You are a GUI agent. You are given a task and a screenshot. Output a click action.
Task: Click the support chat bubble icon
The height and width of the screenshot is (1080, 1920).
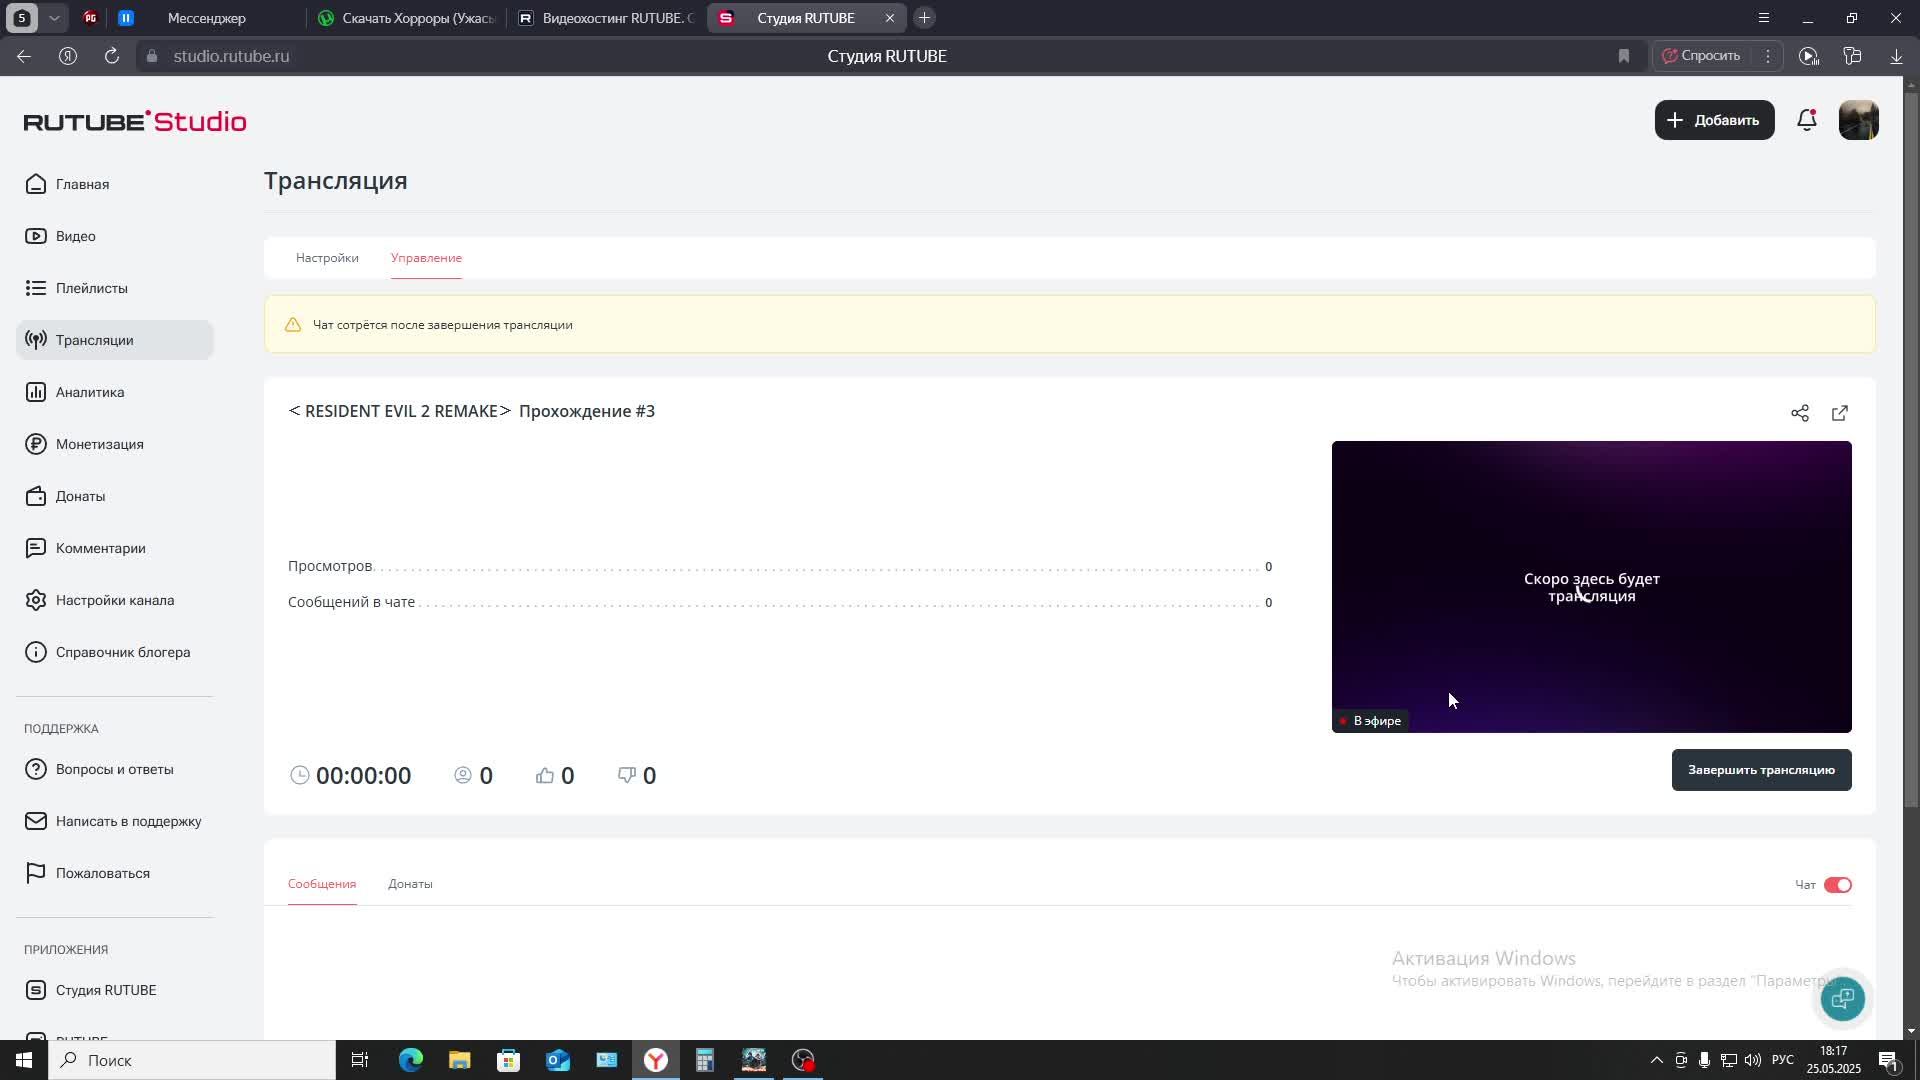point(1842,998)
